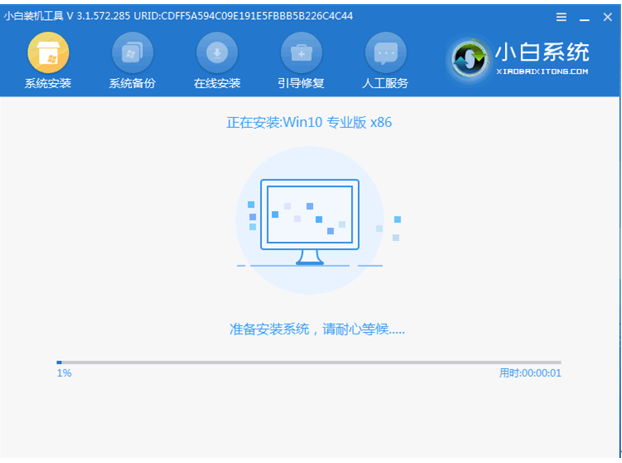Click the 正在安装:Win10 专业版 x86 heading

coord(309,122)
